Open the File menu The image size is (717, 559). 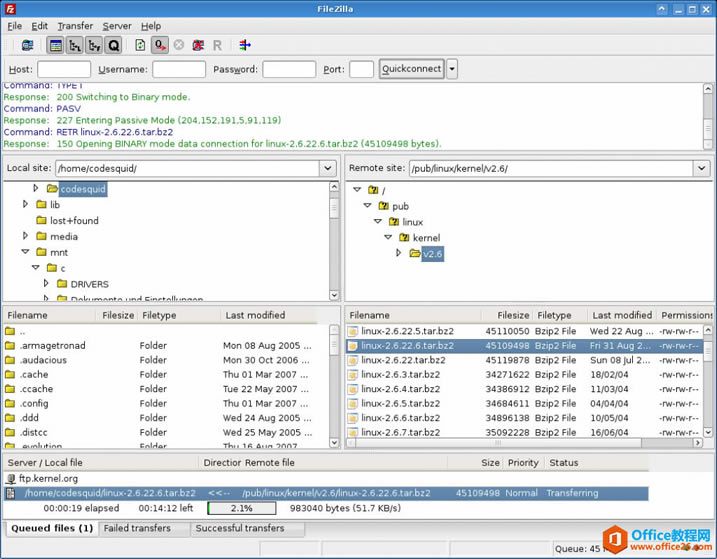coord(15,26)
